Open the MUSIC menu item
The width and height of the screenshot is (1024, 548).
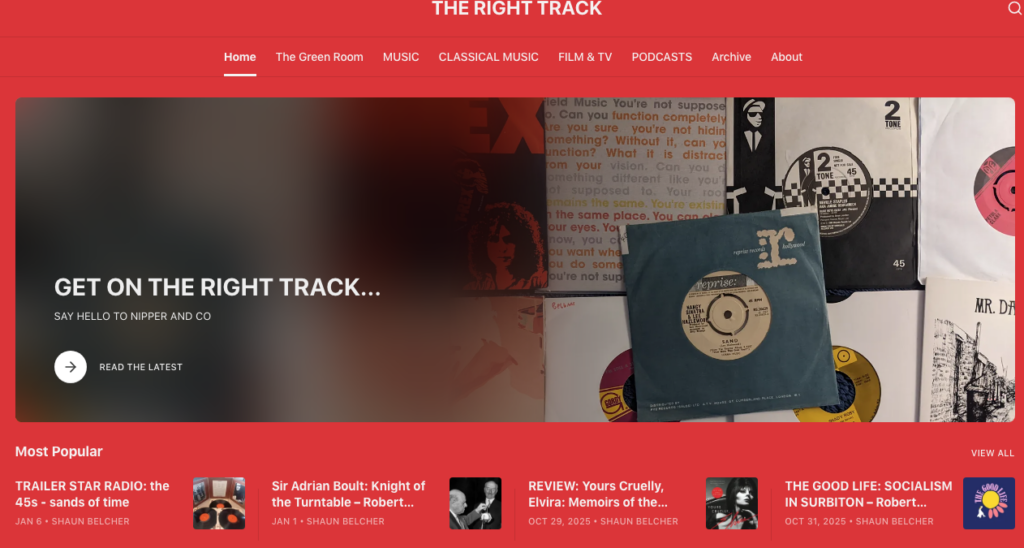click(401, 57)
